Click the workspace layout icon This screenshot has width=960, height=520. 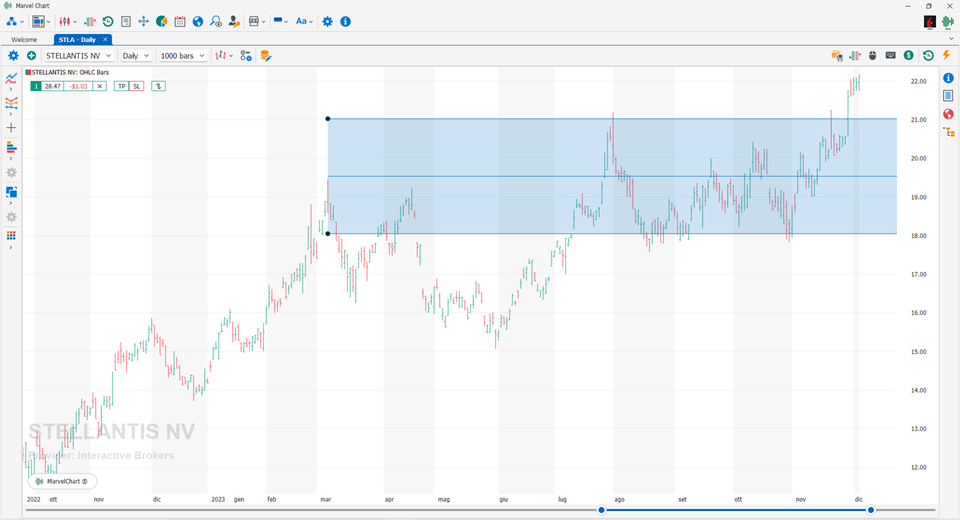coord(39,21)
